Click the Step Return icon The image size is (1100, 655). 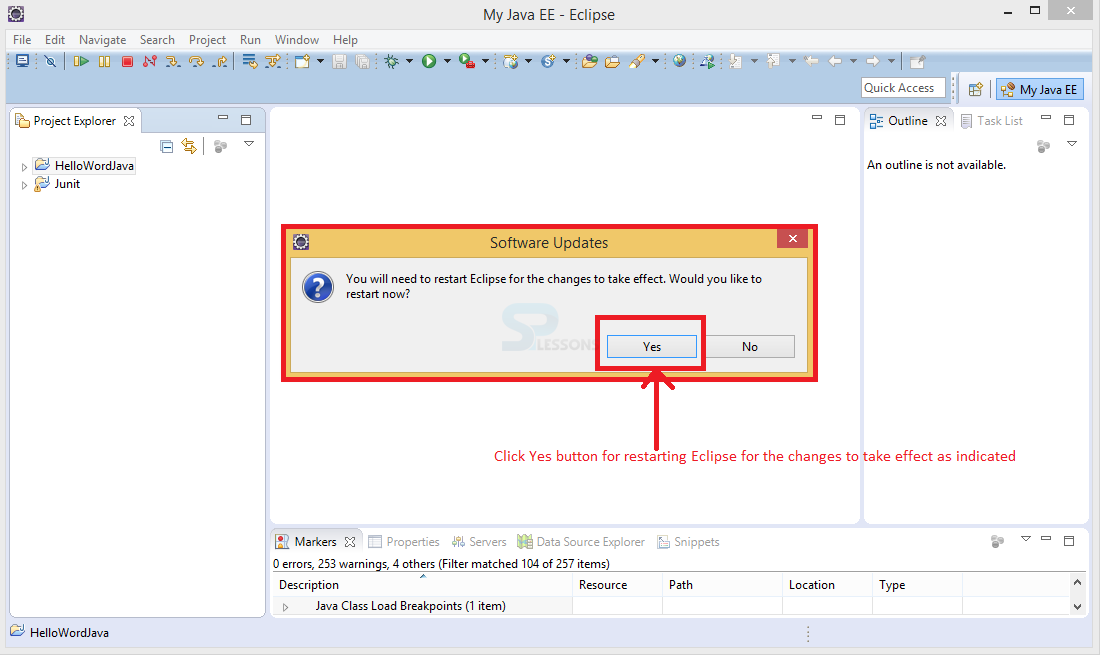click(220, 62)
